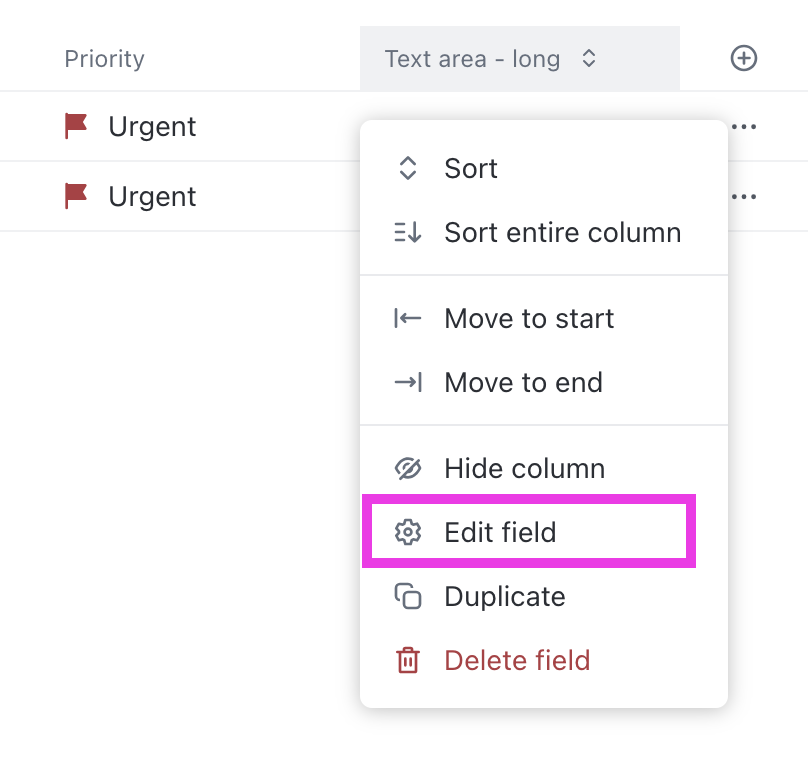Click the red trash Delete icon
Screen dimensions: 812x758
coord(408,660)
